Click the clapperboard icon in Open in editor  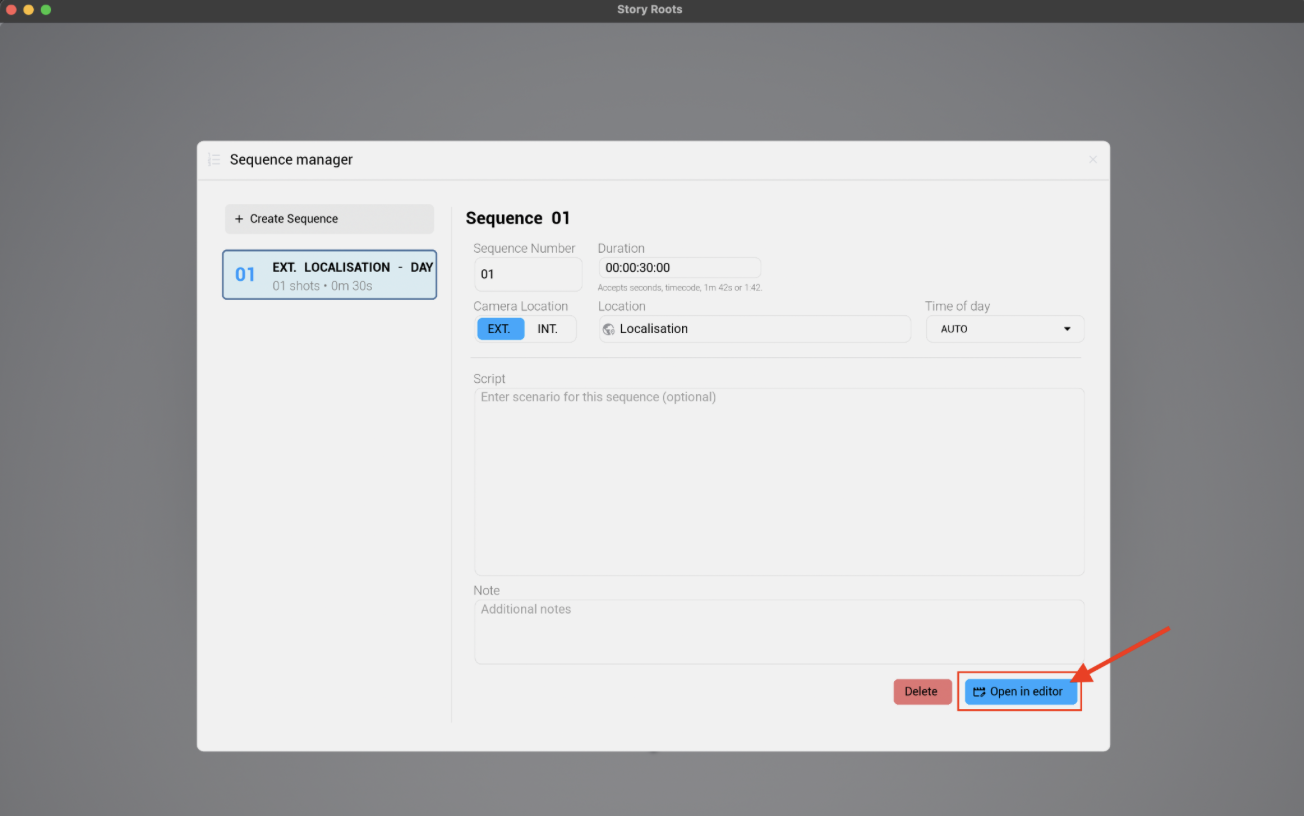coord(980,692)
